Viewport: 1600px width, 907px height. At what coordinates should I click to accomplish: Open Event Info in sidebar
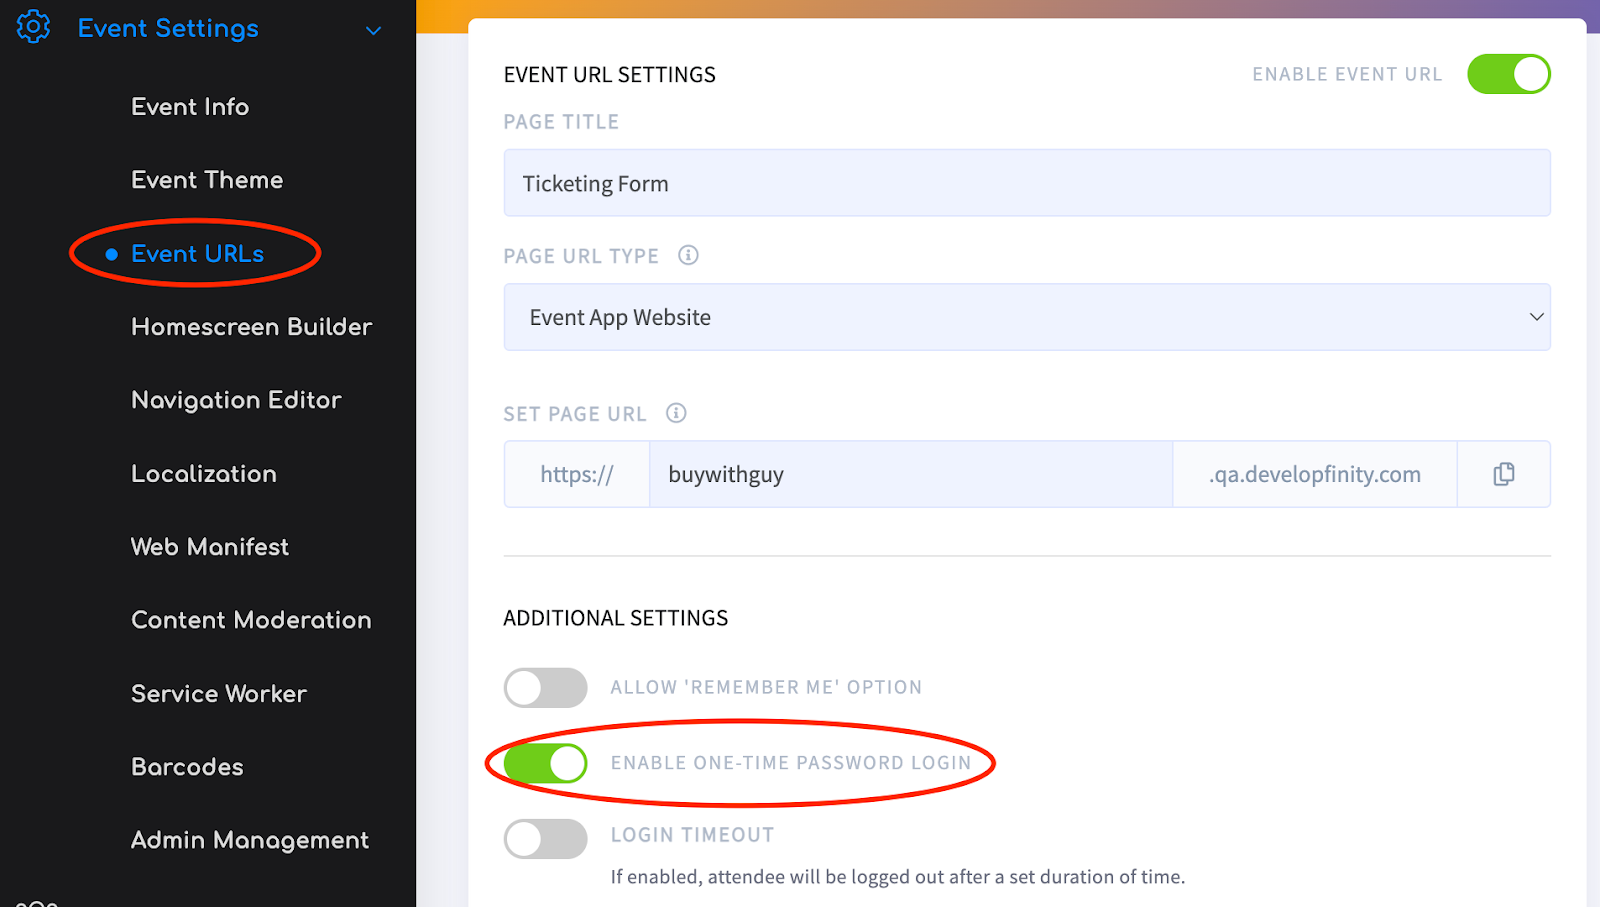pyautogui.click(x=190, y=107)
